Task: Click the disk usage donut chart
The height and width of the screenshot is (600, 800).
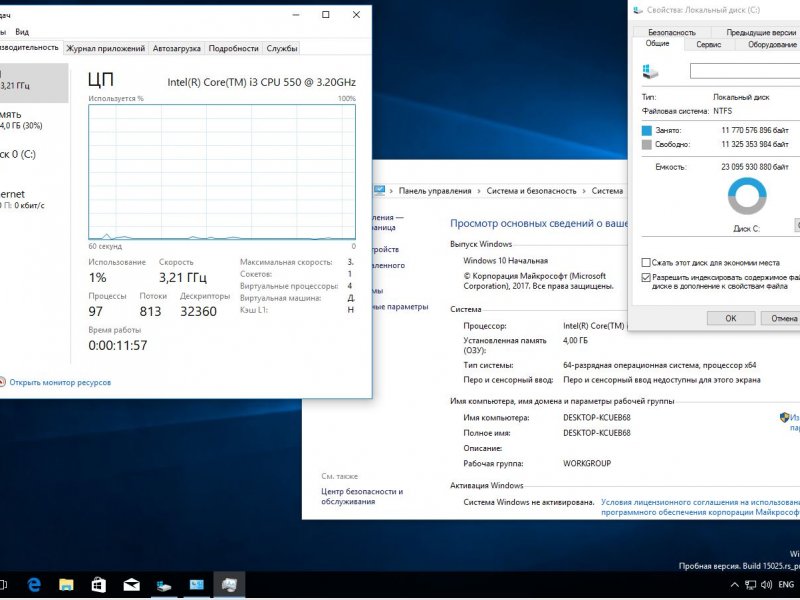Action: tap(747, 196)
